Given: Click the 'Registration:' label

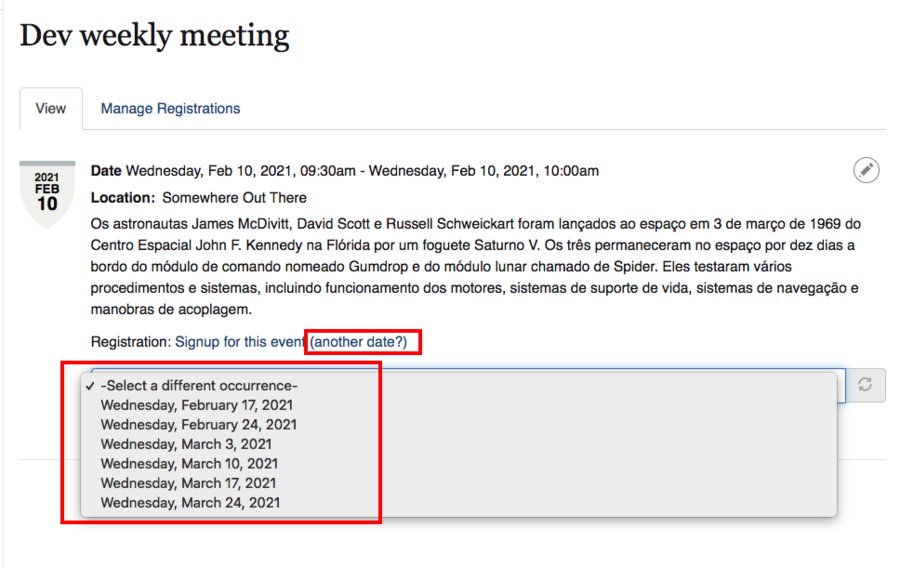Looking at the screenshot, I should [130, 342].
